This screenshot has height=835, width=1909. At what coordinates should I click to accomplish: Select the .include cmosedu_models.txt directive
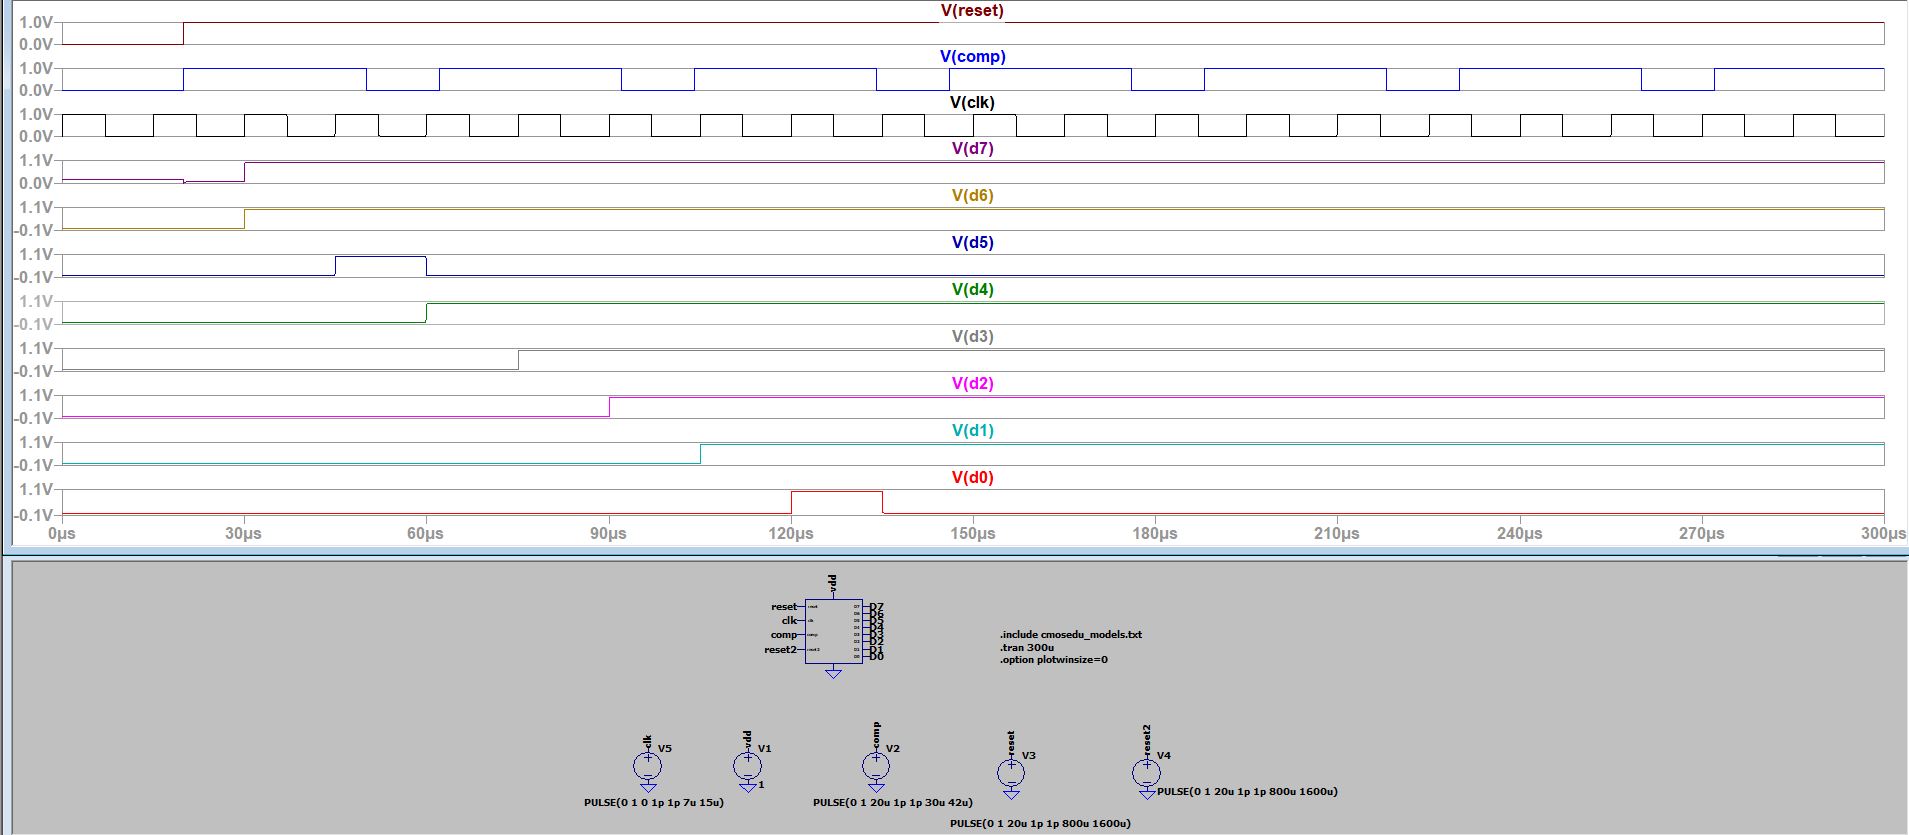coord(1070,635)
